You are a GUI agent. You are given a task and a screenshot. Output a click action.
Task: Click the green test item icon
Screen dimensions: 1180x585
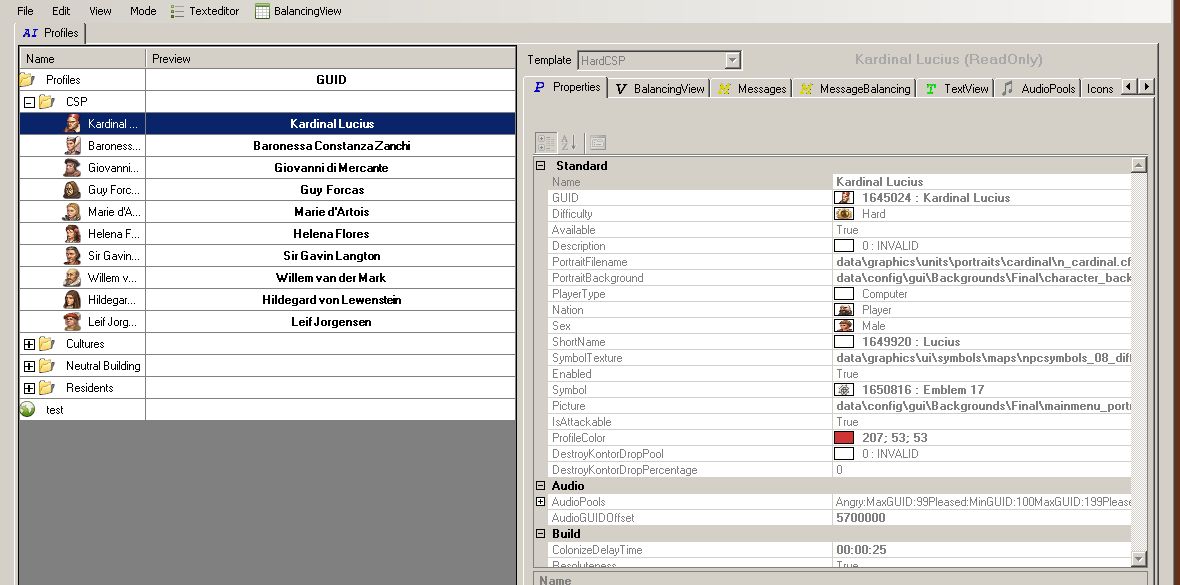pos(27,410)
